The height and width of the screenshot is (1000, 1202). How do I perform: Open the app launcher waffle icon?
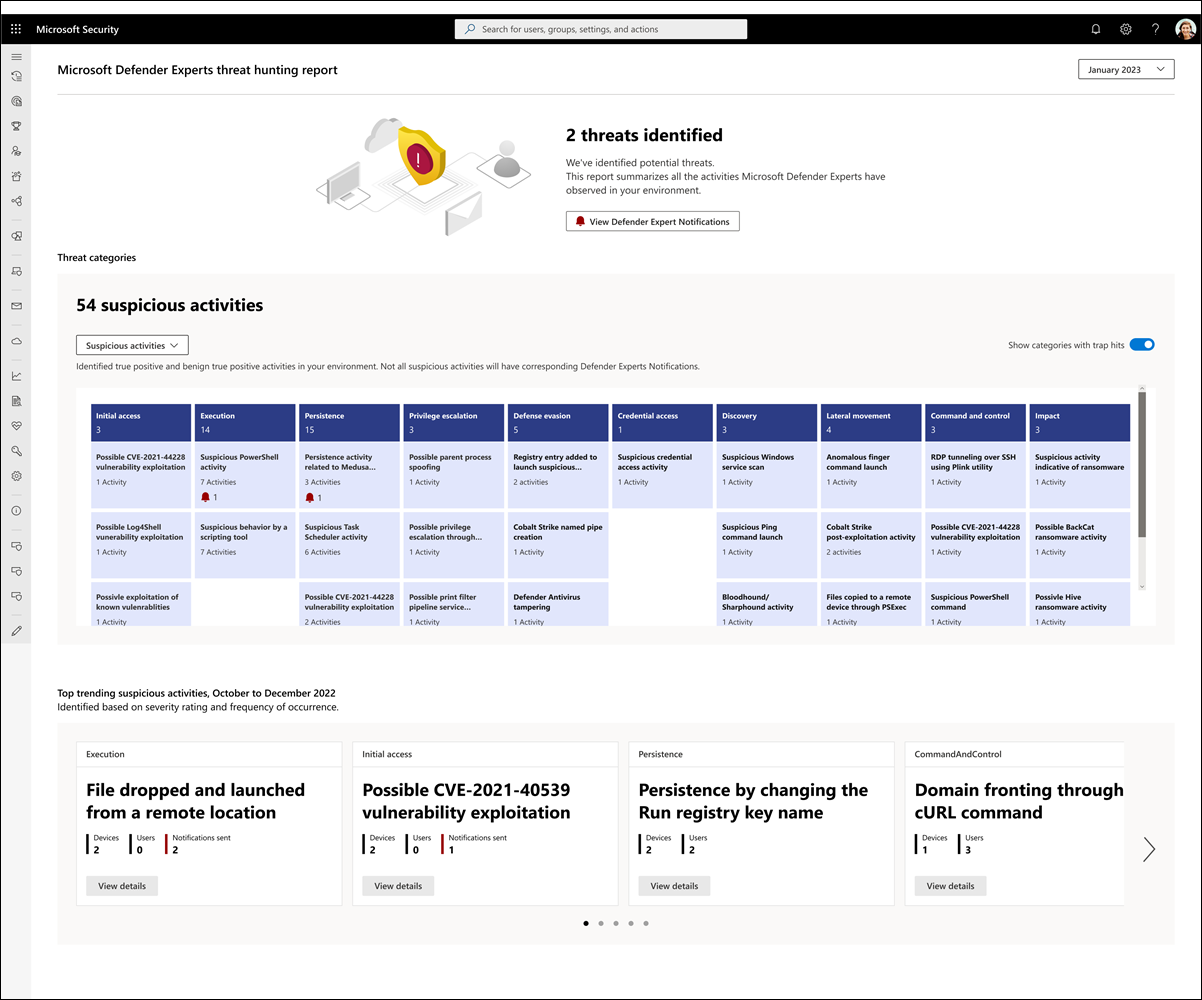pyautogui.click(x=16, y=29)
